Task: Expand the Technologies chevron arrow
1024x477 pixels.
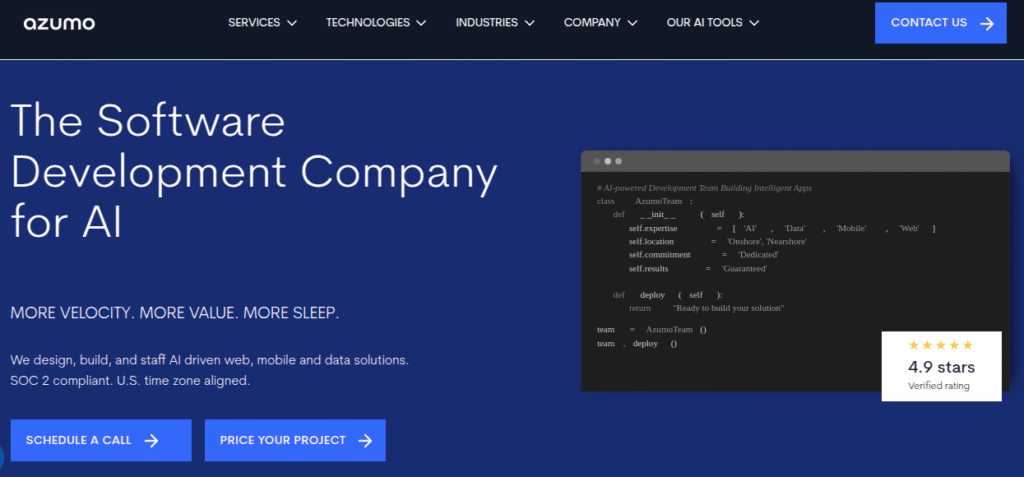Action: [x=422, y=23]
